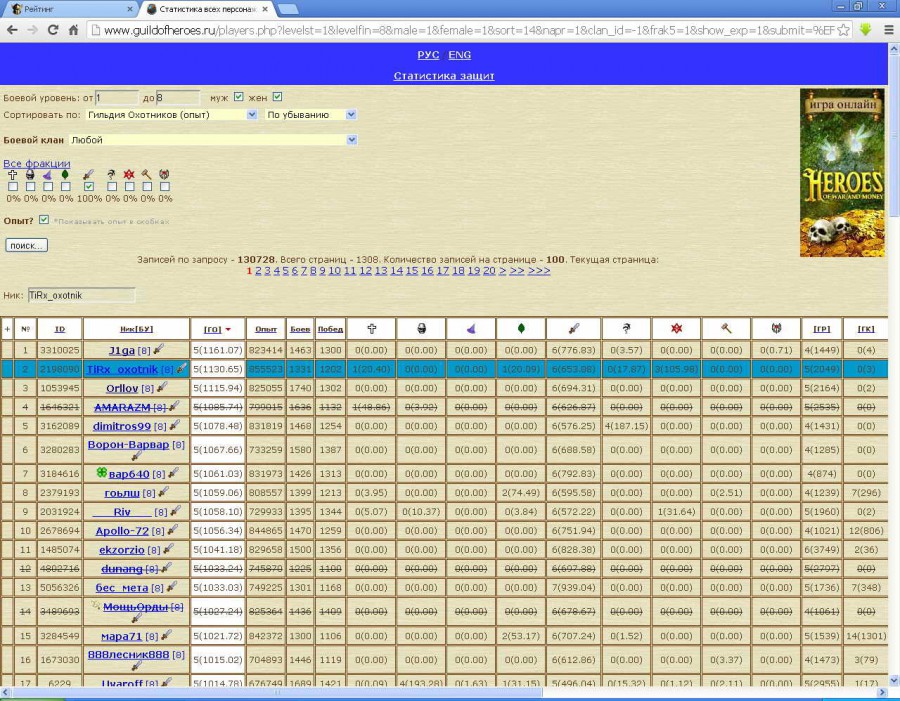Go to results page 20

pos(489,270)
